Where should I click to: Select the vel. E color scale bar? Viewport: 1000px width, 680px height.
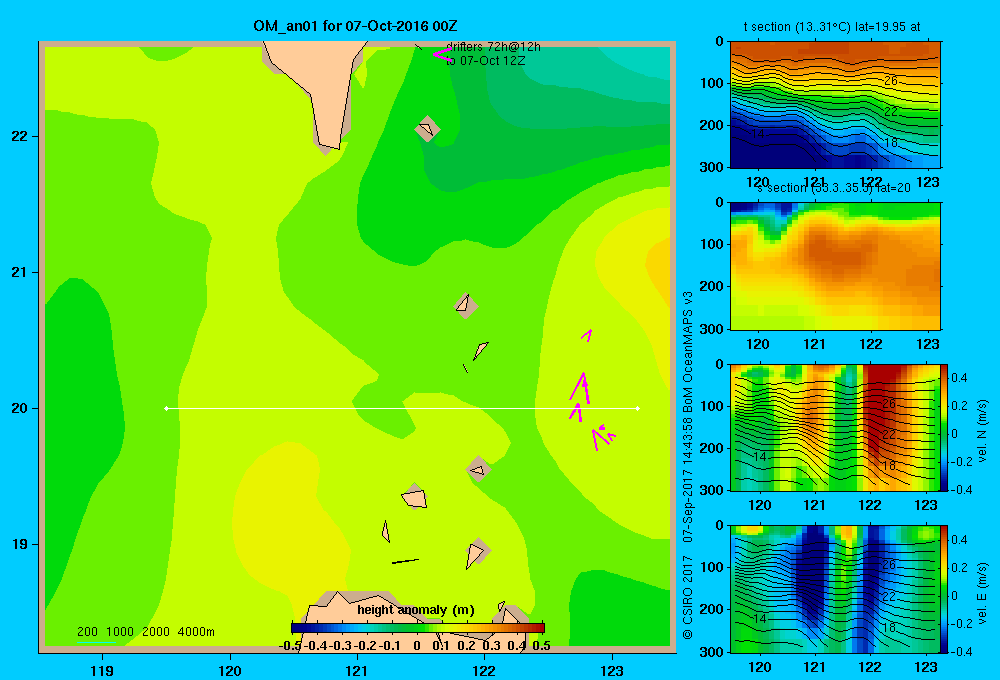[x=945, y=589]
